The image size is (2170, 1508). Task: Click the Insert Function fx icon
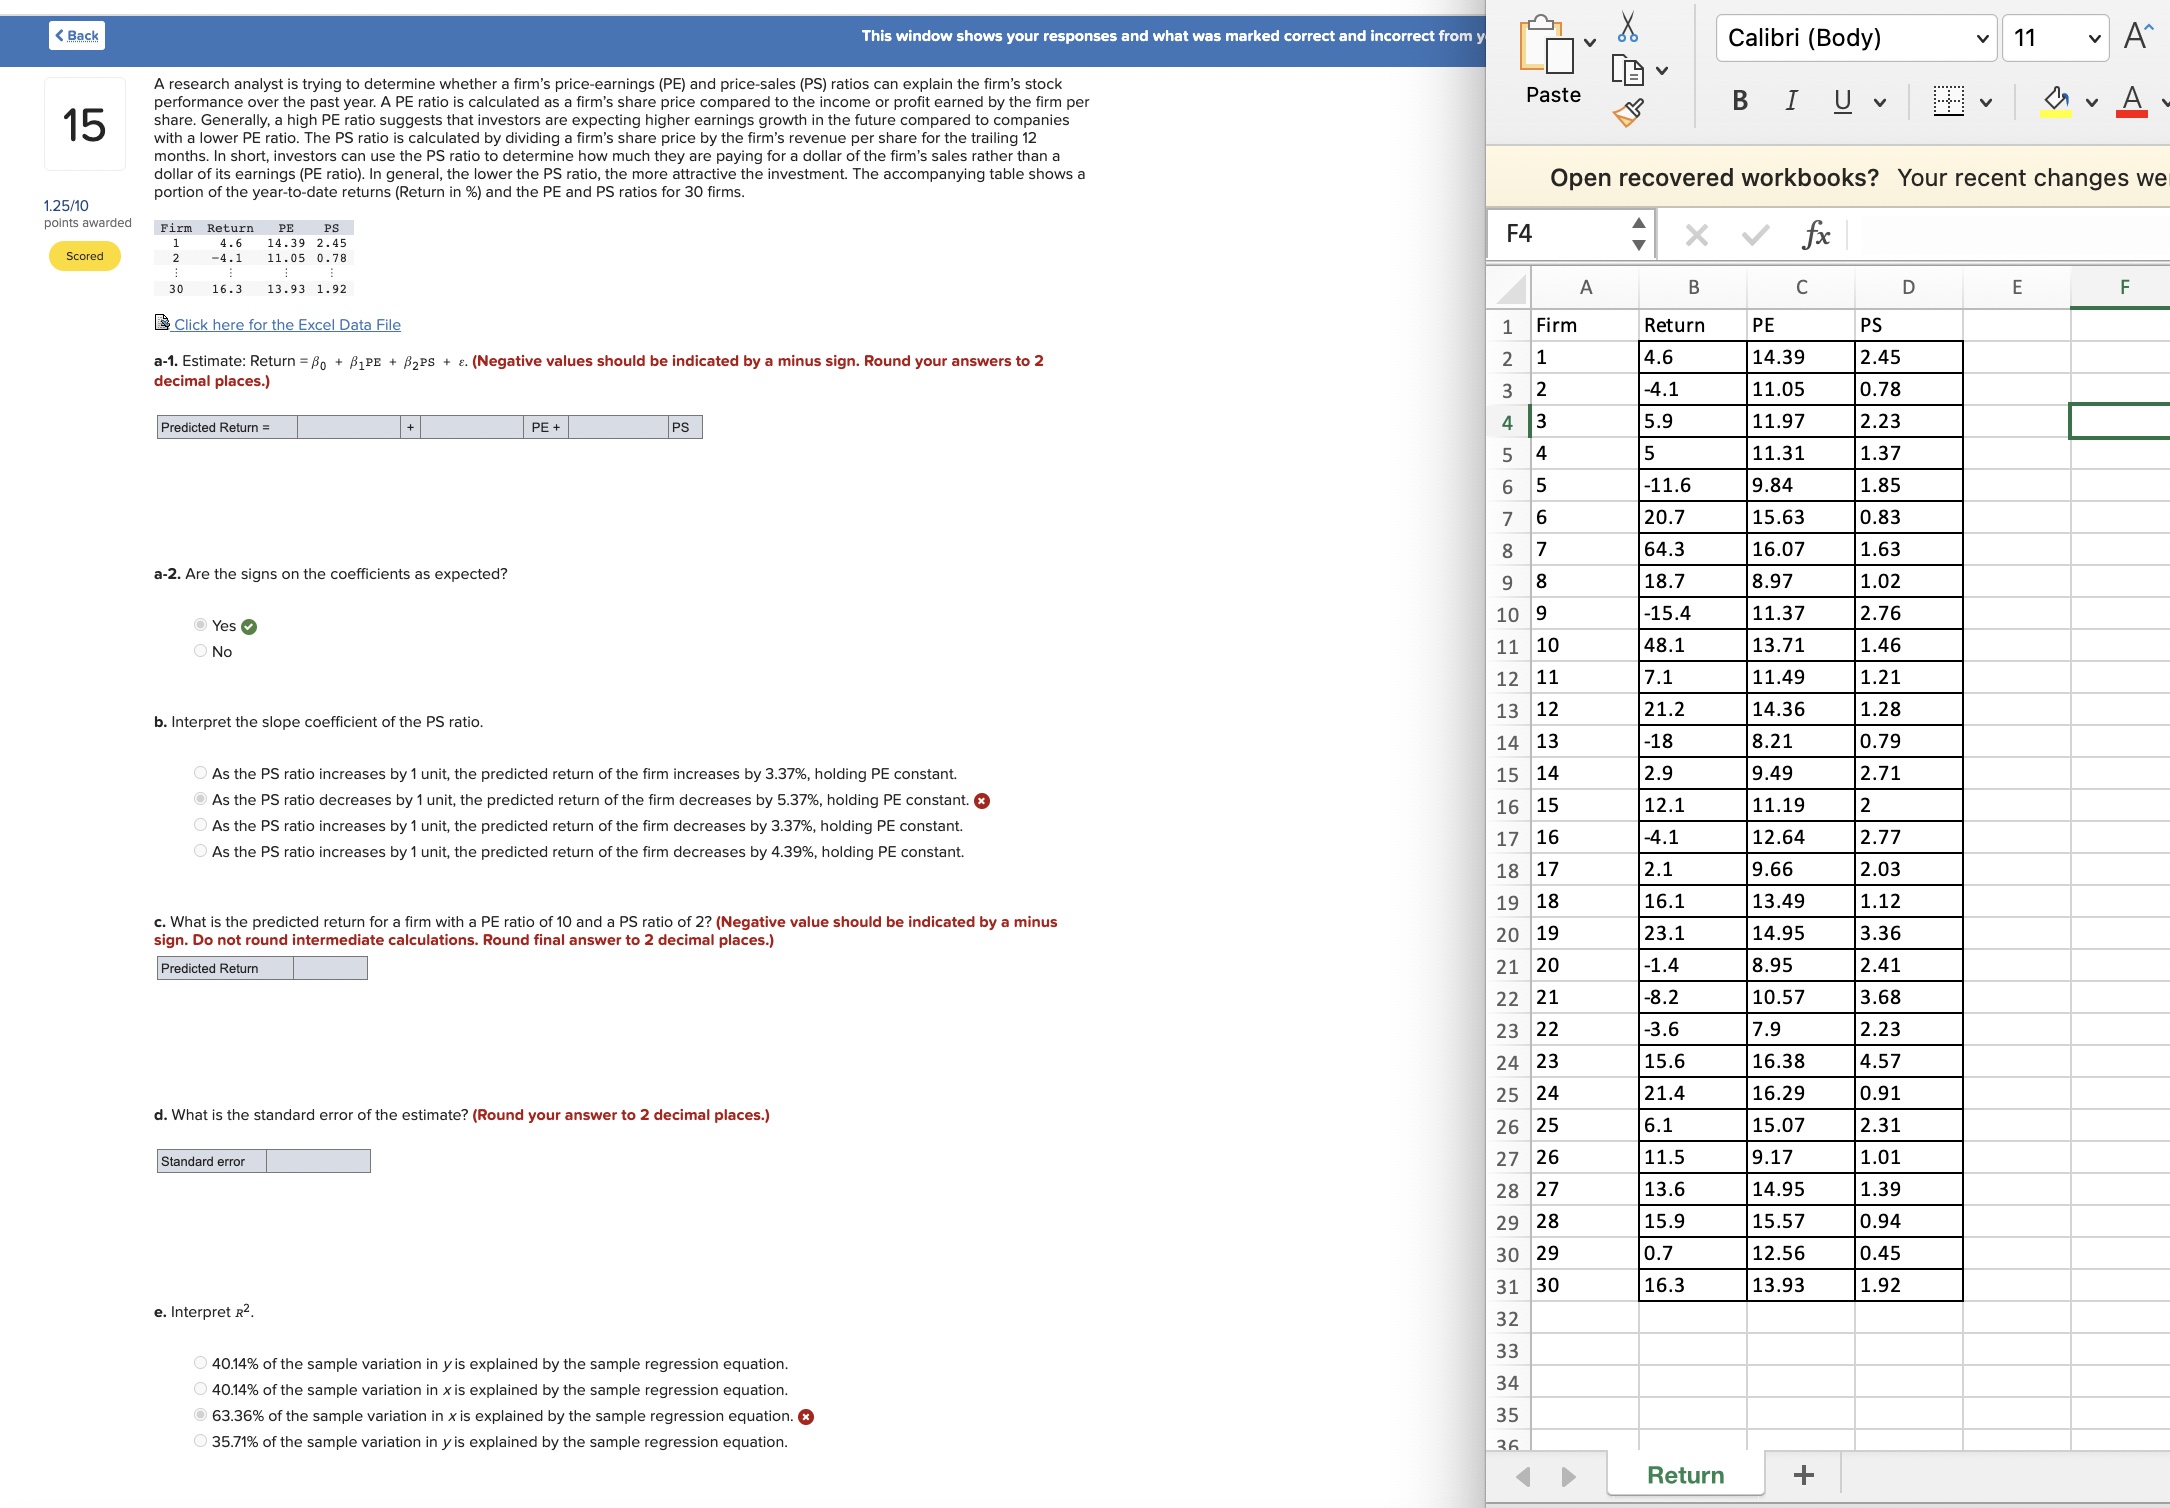(1818, 235)
